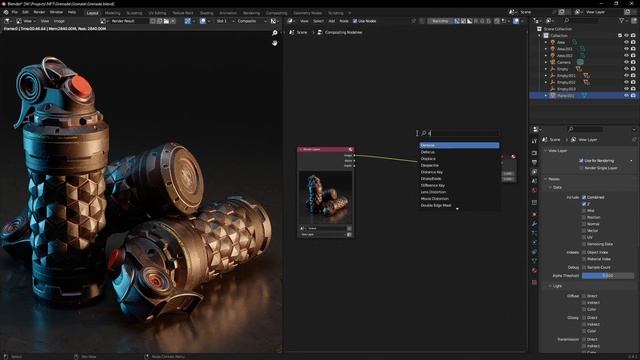Open the Modifiers wrench properties tab
The height and width of the screenshot is (360, 640).
tap(534, 224)
